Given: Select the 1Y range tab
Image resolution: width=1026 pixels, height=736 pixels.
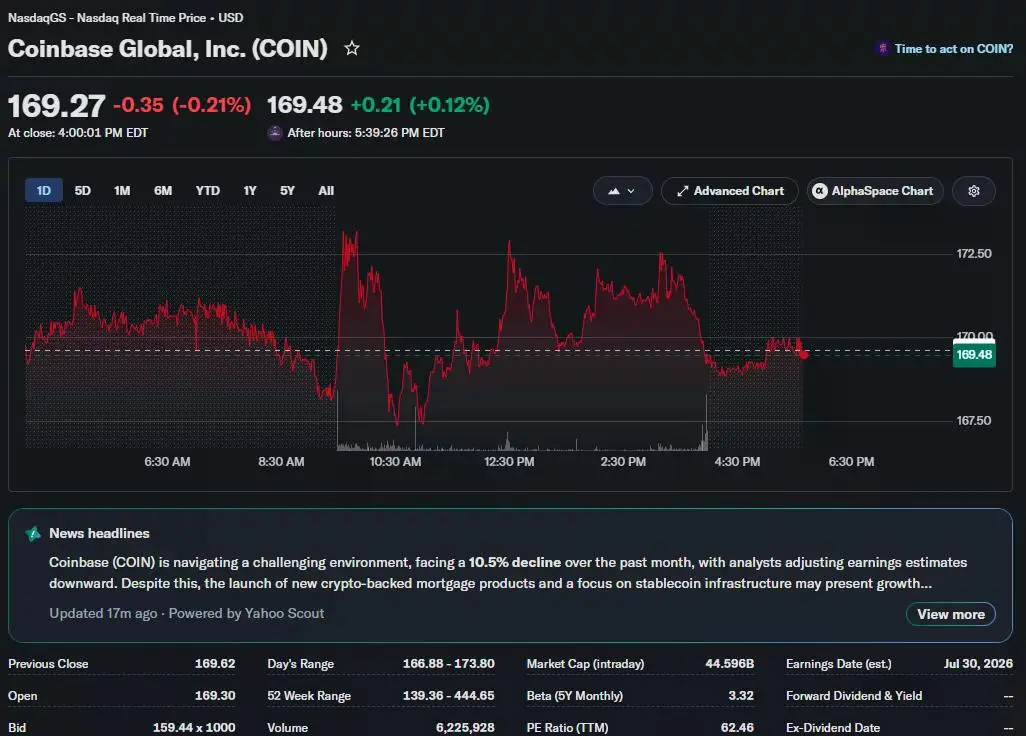Looking at the screenshot, I should pyautogui.click(x=250, y=190).
